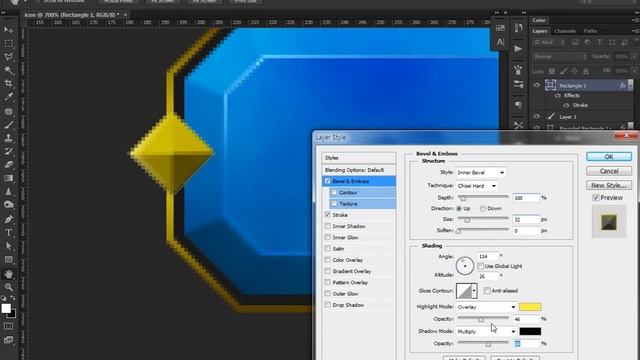The height and width of the screenshot is (360, 640).
Task: Click the New Style... button
Action: point(609,185)
